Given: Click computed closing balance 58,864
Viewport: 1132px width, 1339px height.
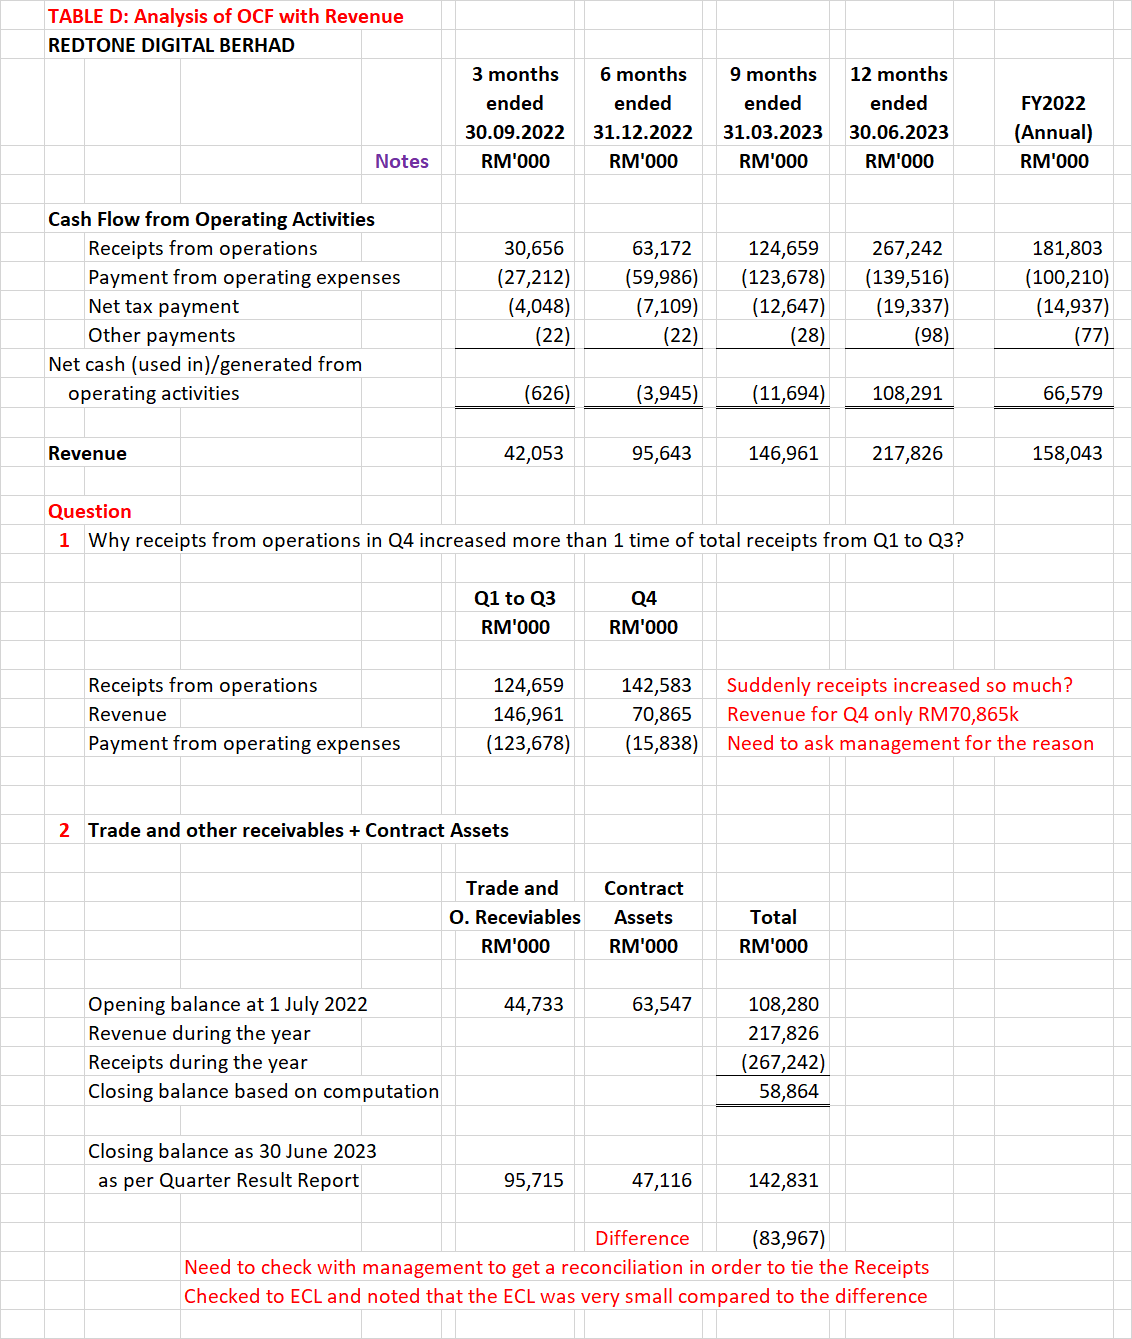Looking at the screenshot, I should click(789, 1091).
